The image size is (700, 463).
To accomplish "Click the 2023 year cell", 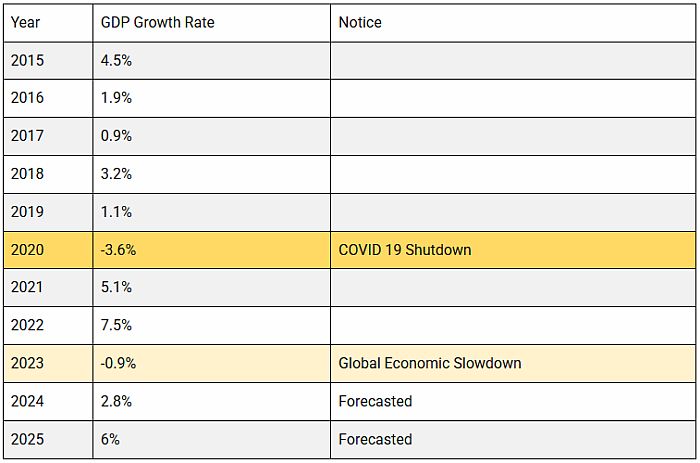I will pos(48,364).
